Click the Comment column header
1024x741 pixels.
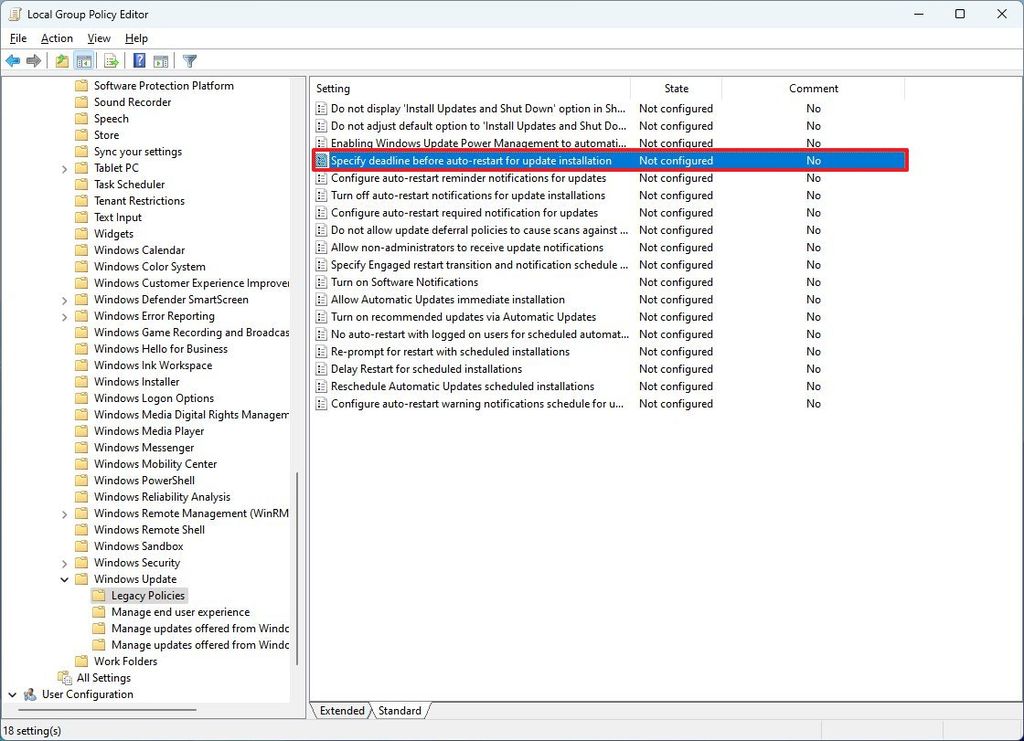(813, 88)
